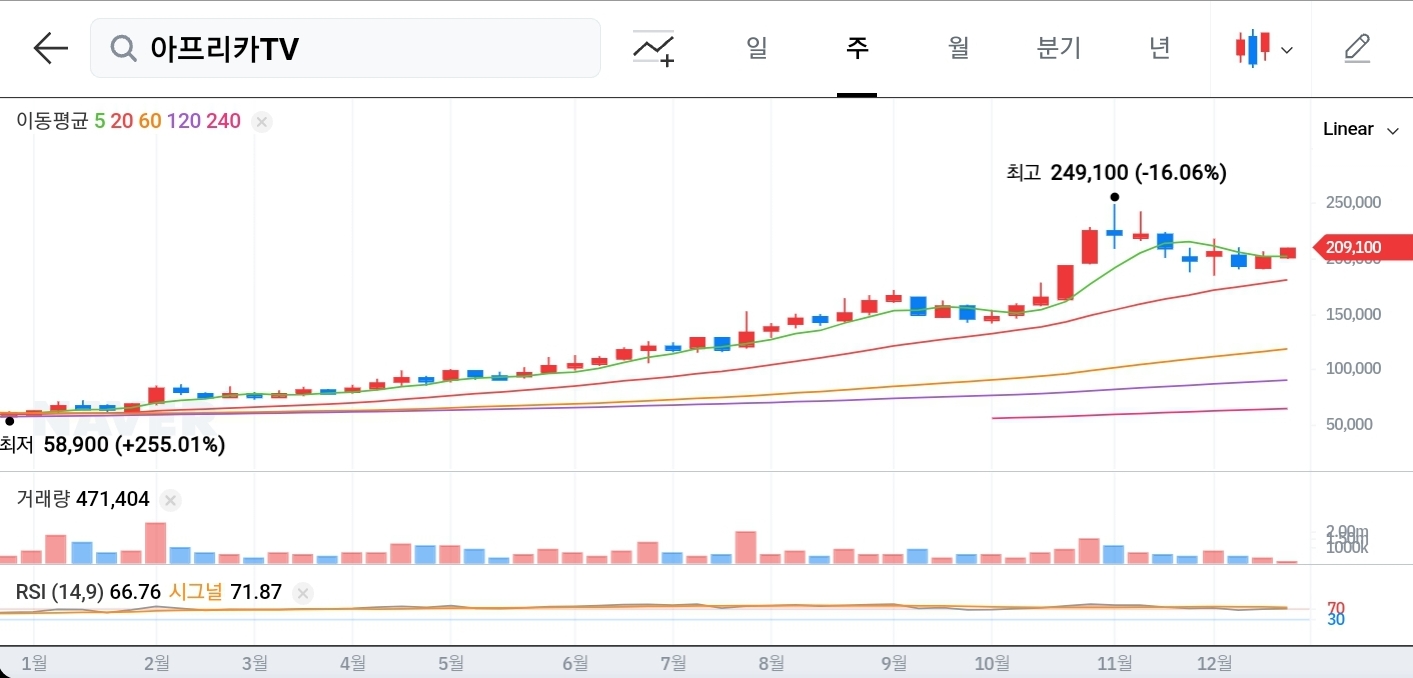
Task: Open the pencil drawing tool
Action: pos(1357,48)
